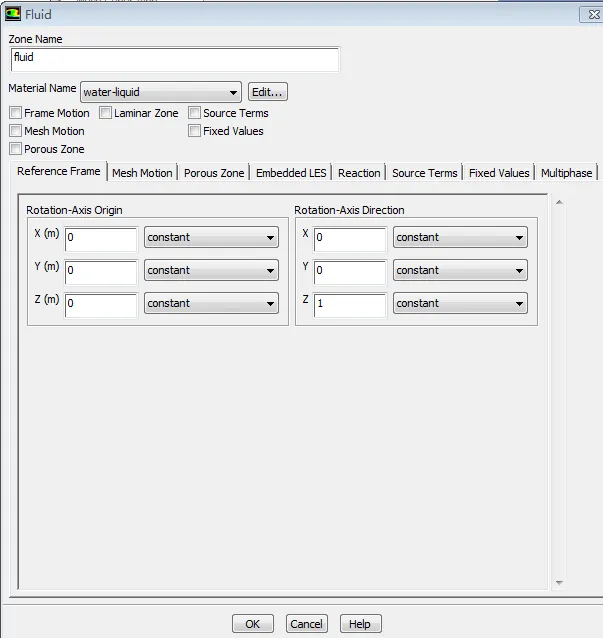Click the Edit... material button
The width and height of the screenshot is (603, 638).
click(x=267, y=92)
